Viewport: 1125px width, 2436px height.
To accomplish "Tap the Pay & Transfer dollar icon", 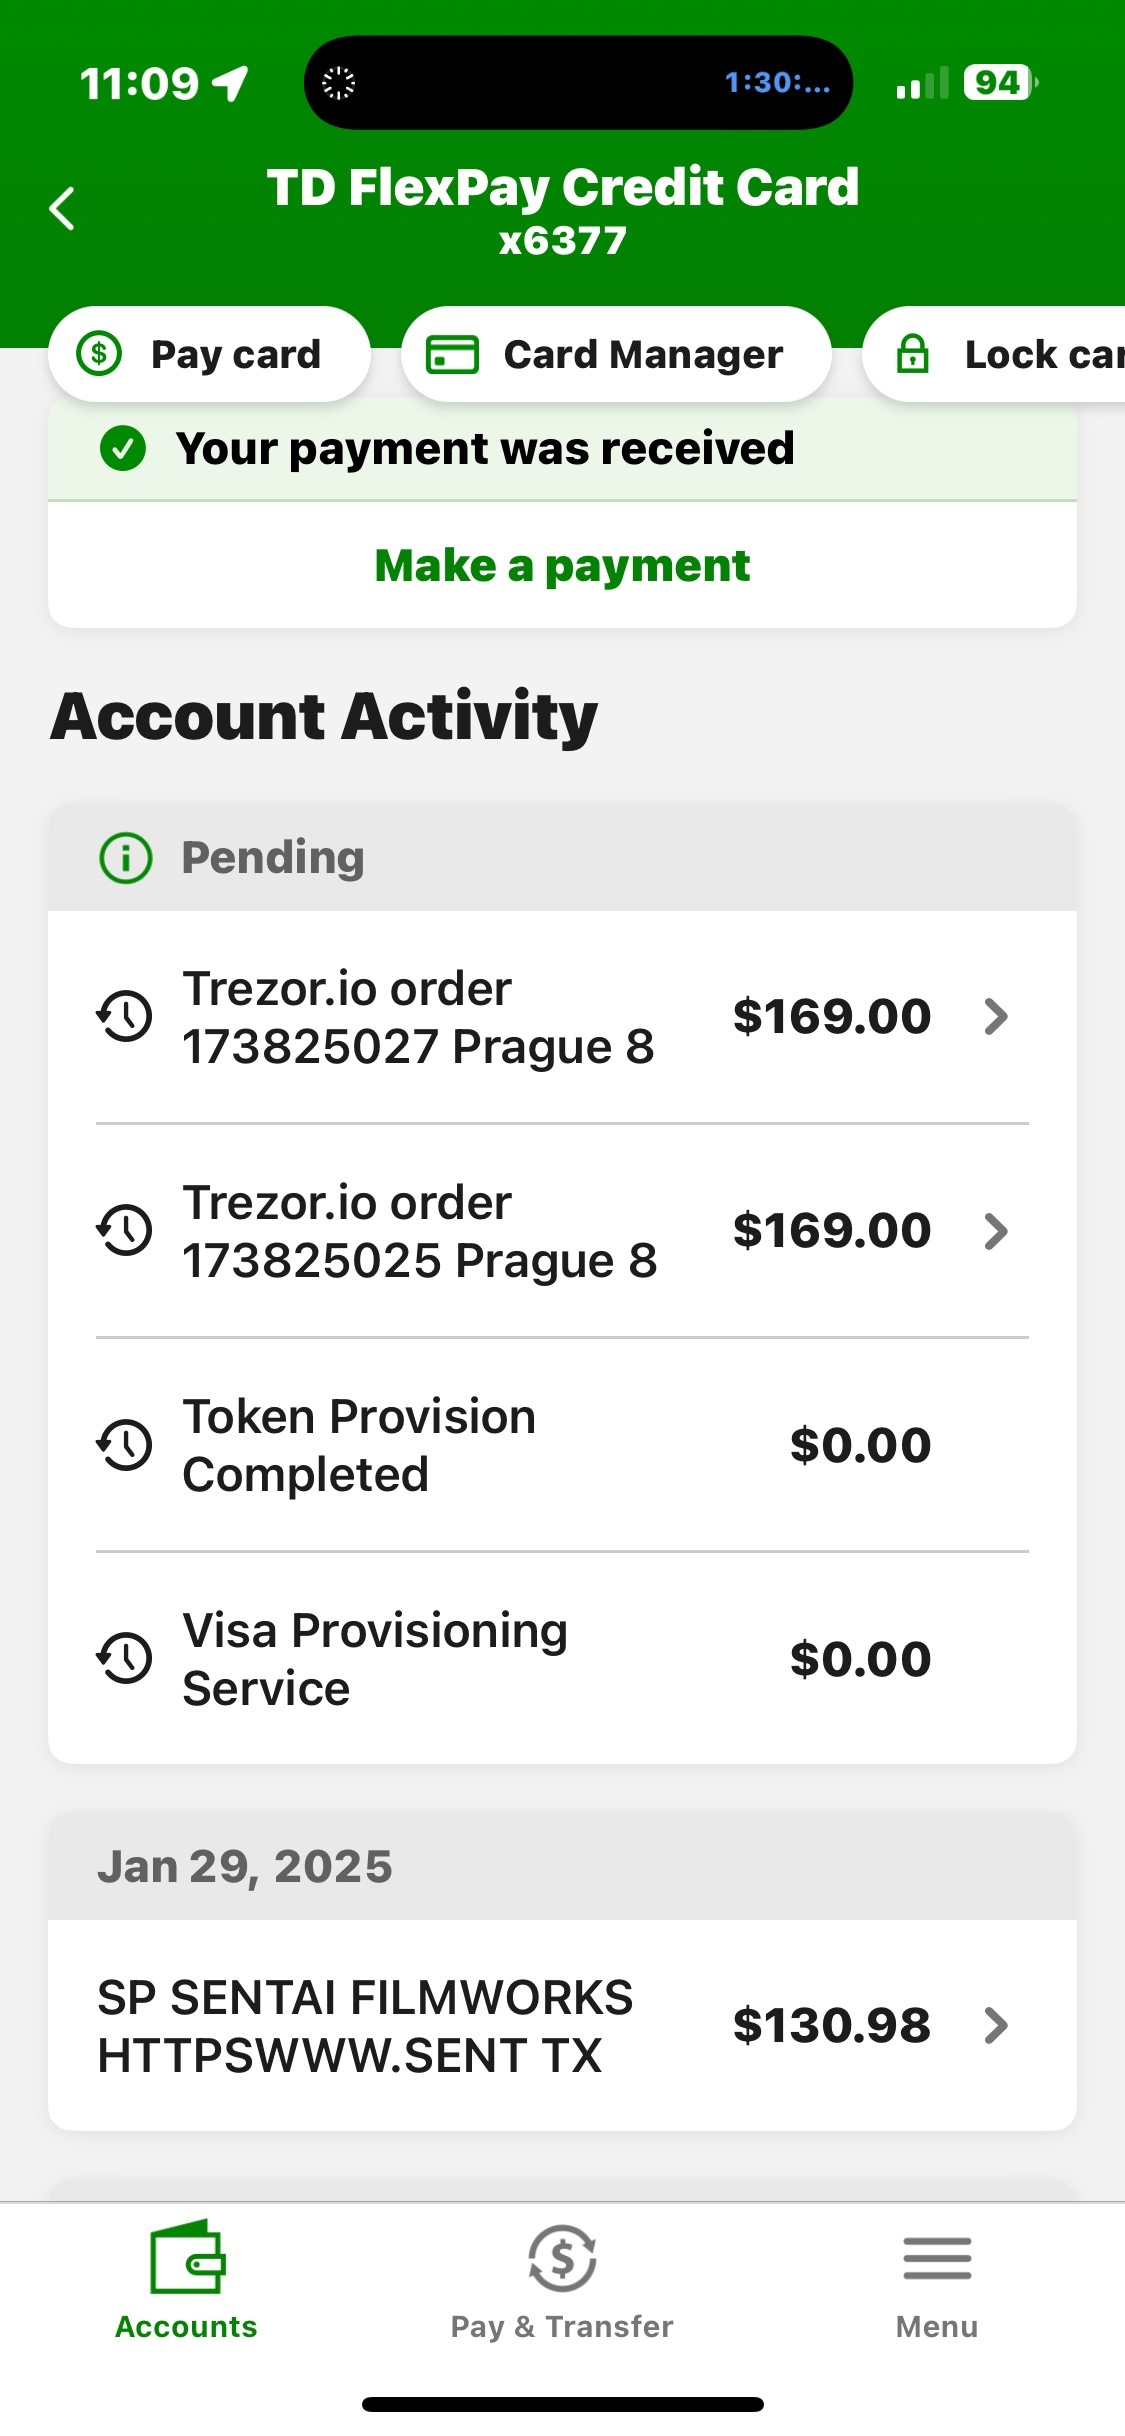I will pyautogui.click(x=562, y=2258).
